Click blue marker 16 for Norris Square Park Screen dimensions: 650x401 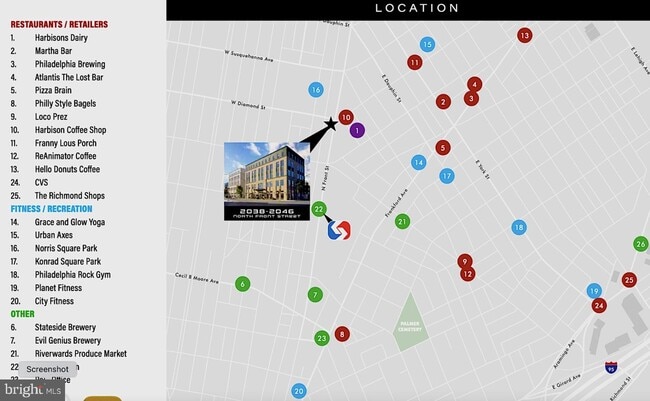pos(316,90)
